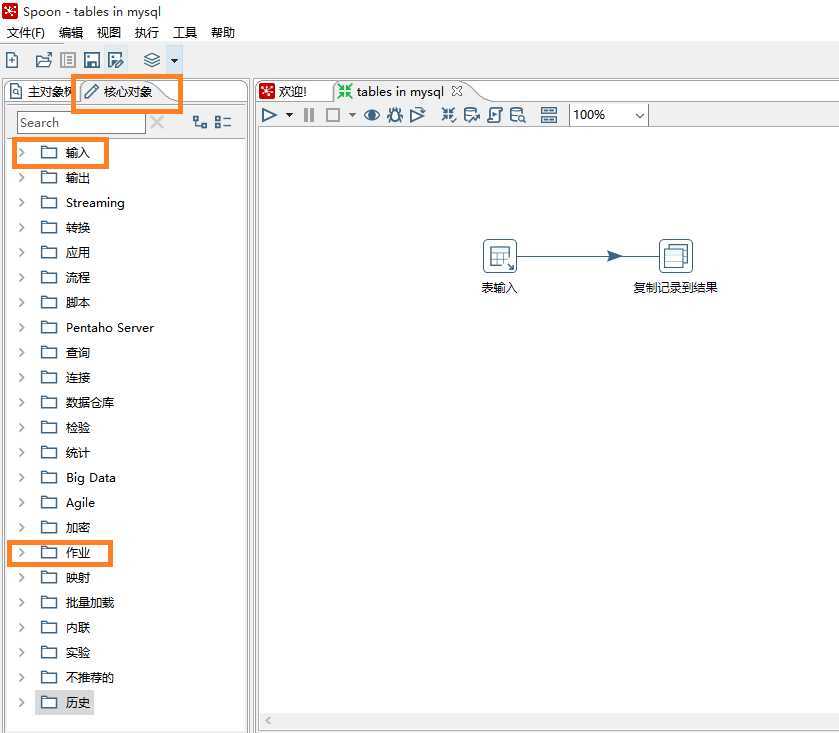Expand the Big Data folder arrow
This screenshot has height=733, width=839.
coord(21,477)
